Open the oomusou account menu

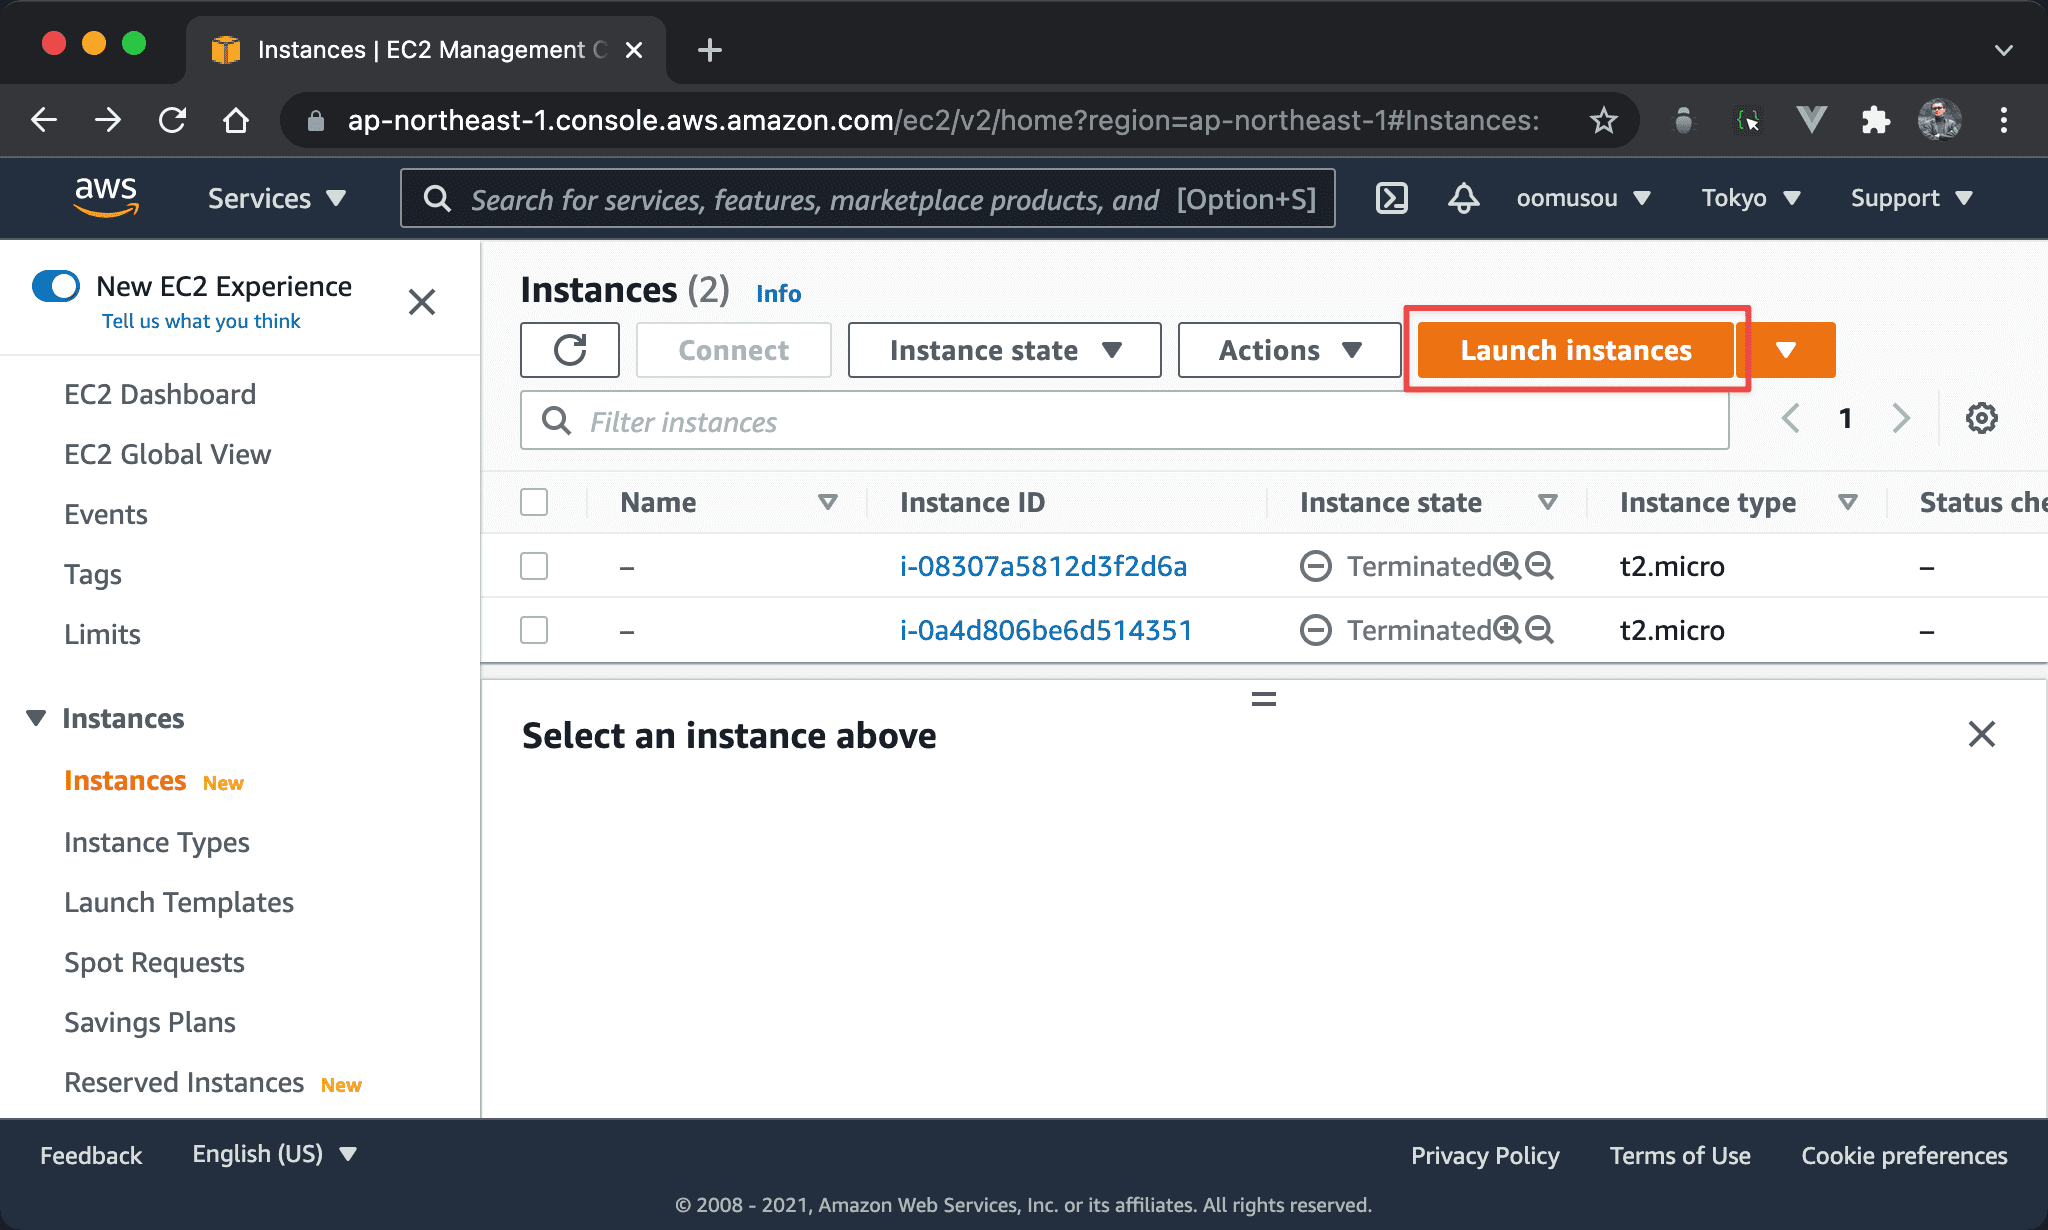1584,198
